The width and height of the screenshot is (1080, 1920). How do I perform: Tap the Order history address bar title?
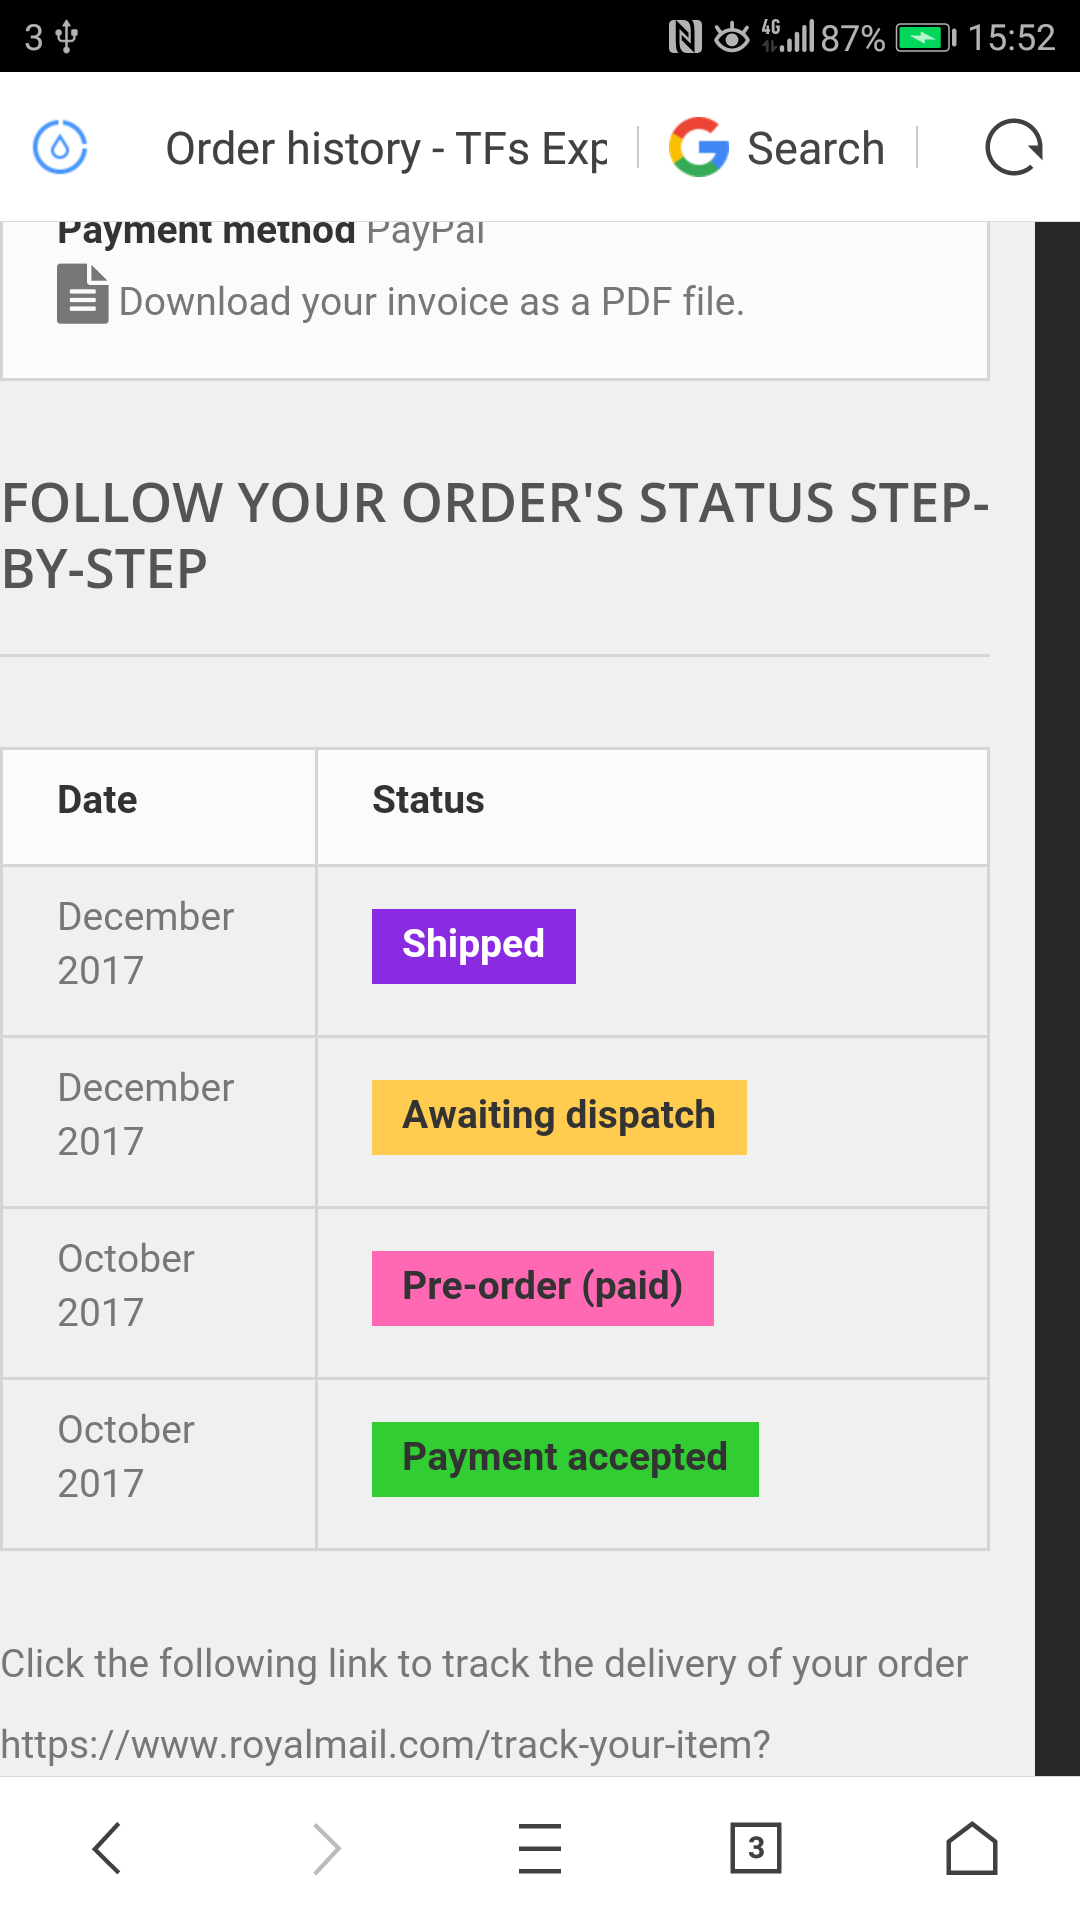(386, 149)
